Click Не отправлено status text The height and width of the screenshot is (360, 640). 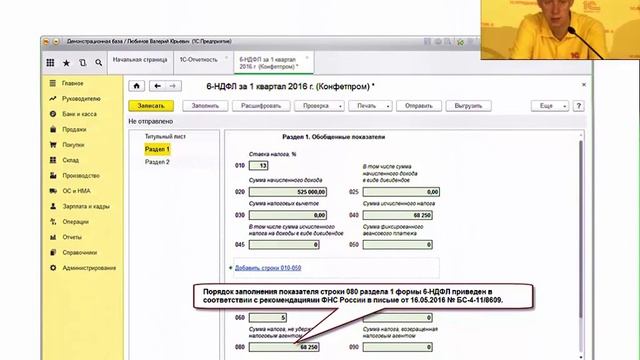click(151, 122)
